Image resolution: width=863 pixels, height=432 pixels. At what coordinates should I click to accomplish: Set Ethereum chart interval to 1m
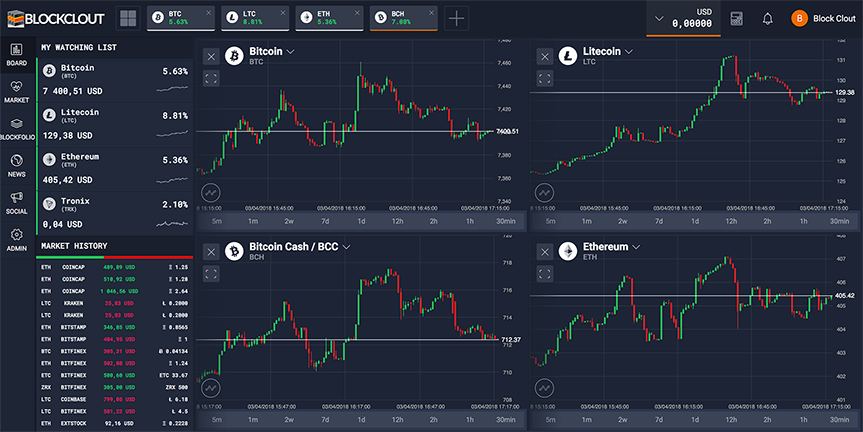tap(587, 420)
